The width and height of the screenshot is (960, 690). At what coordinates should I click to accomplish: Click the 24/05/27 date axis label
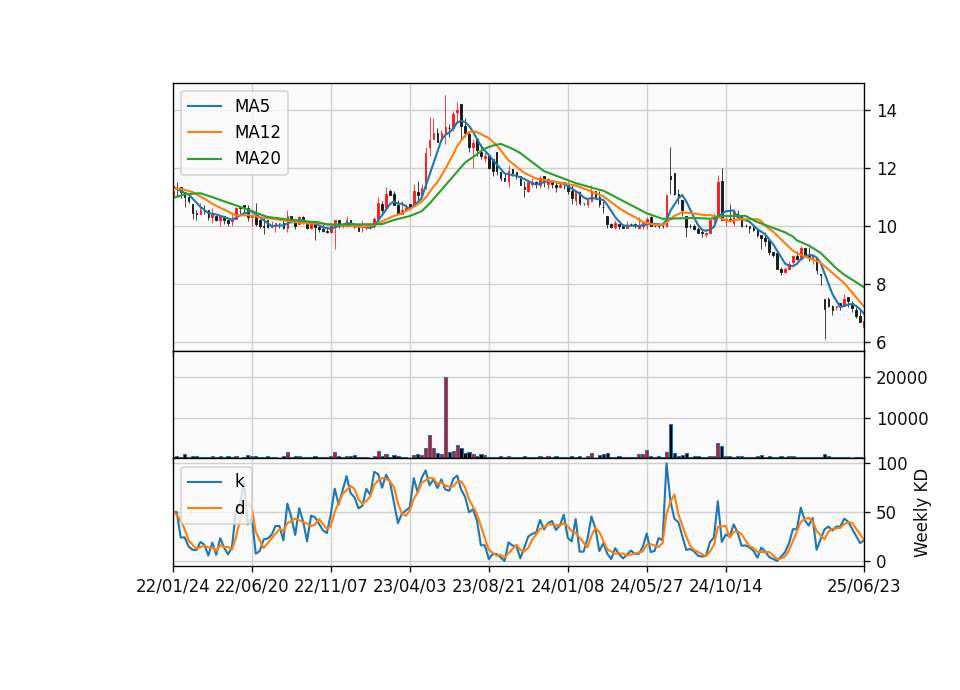[x=647, y=586]
